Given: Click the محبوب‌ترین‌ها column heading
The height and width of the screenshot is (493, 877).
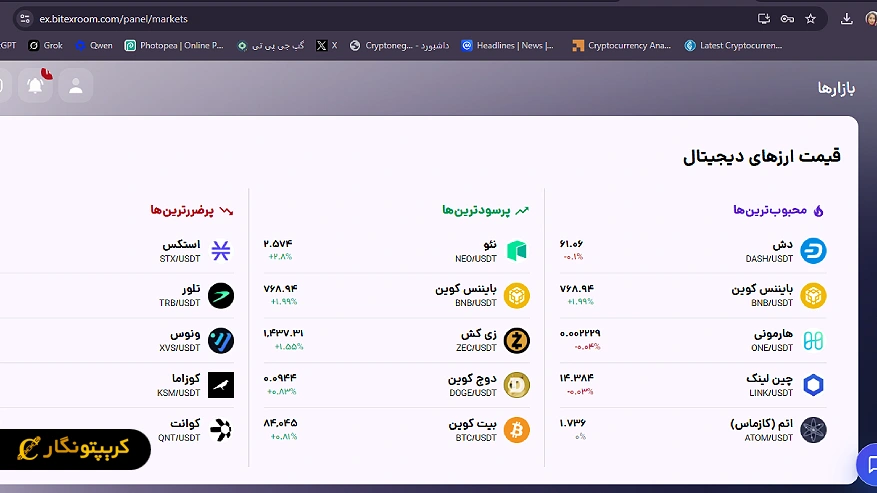Looking at the screenshot, I should click(x=770, y=210).
